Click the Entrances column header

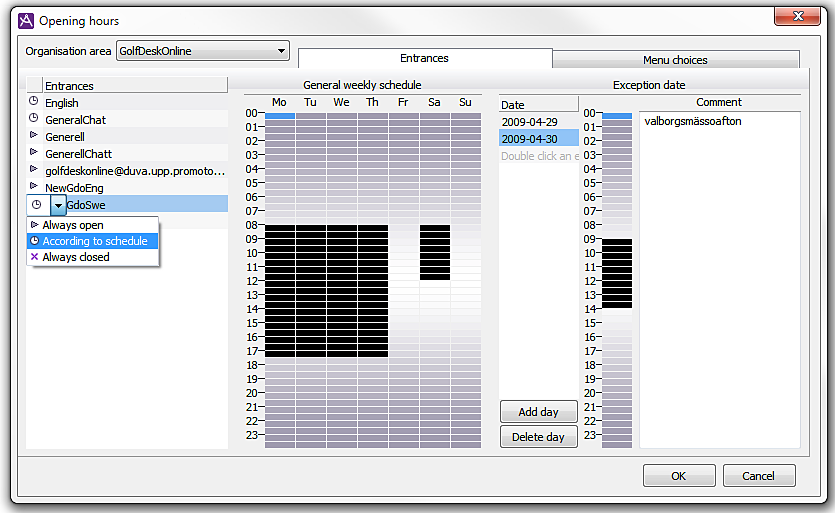[x=135, y=86]
